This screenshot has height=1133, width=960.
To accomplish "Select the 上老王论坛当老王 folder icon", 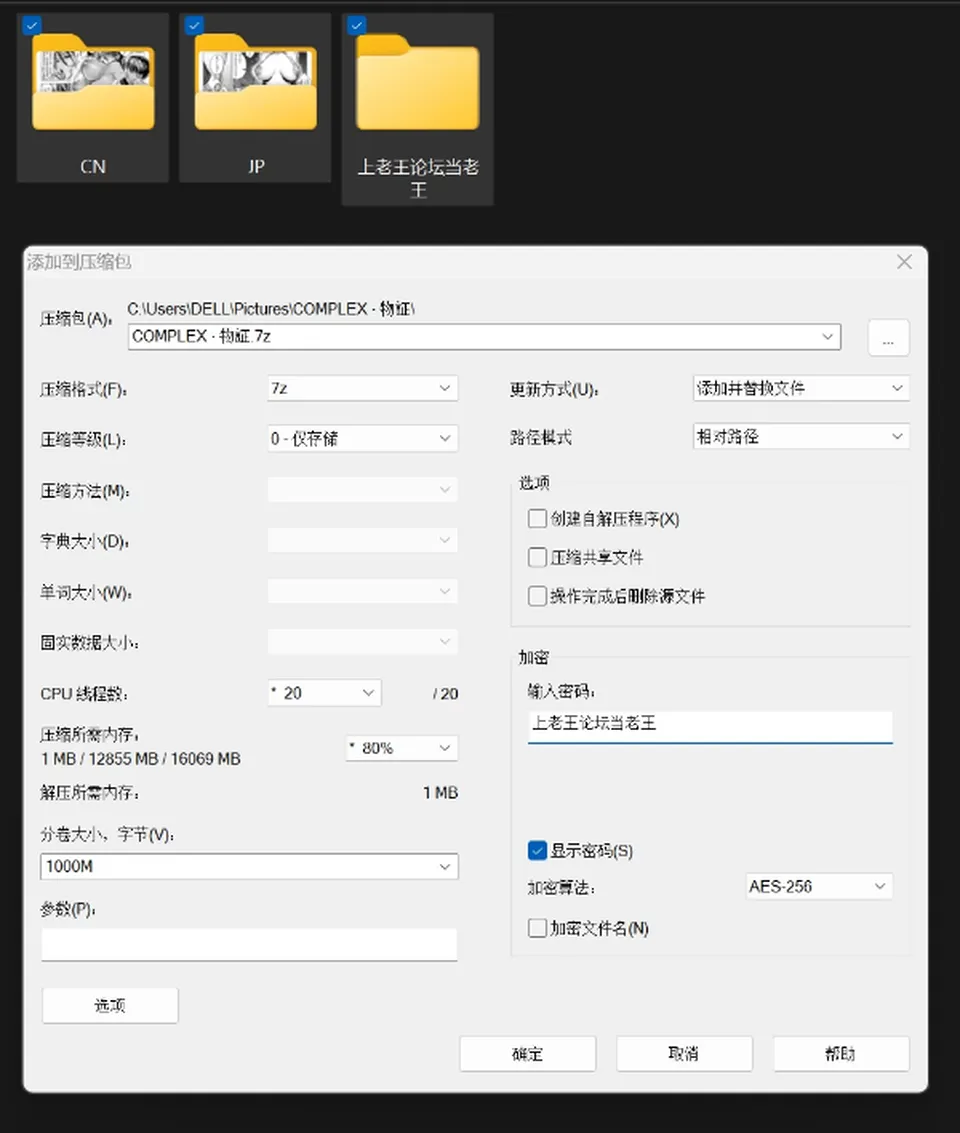I will (418, 82).
